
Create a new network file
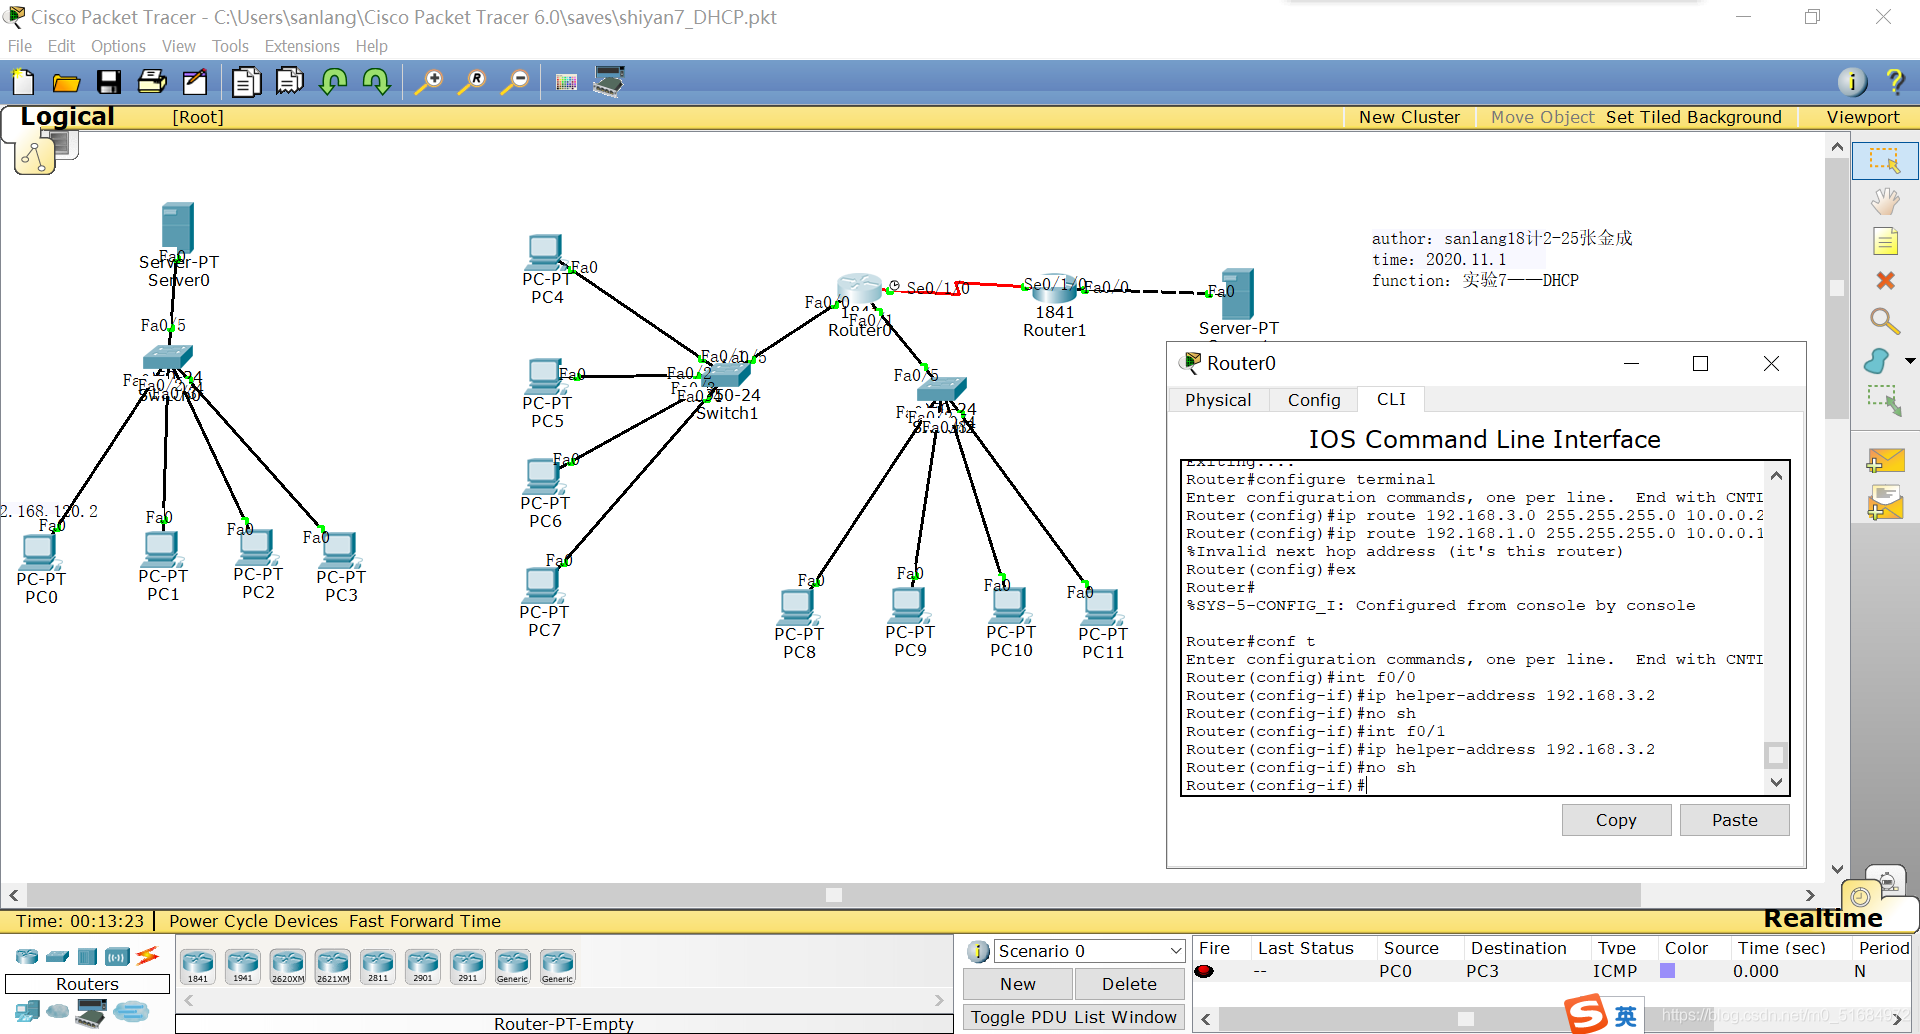22,82
